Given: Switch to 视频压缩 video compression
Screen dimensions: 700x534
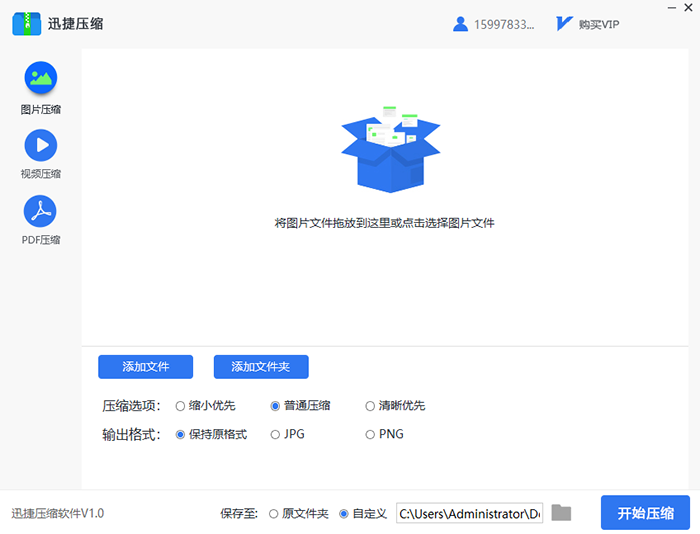Looking at the screenshot, I should click(x=41, y=145).
